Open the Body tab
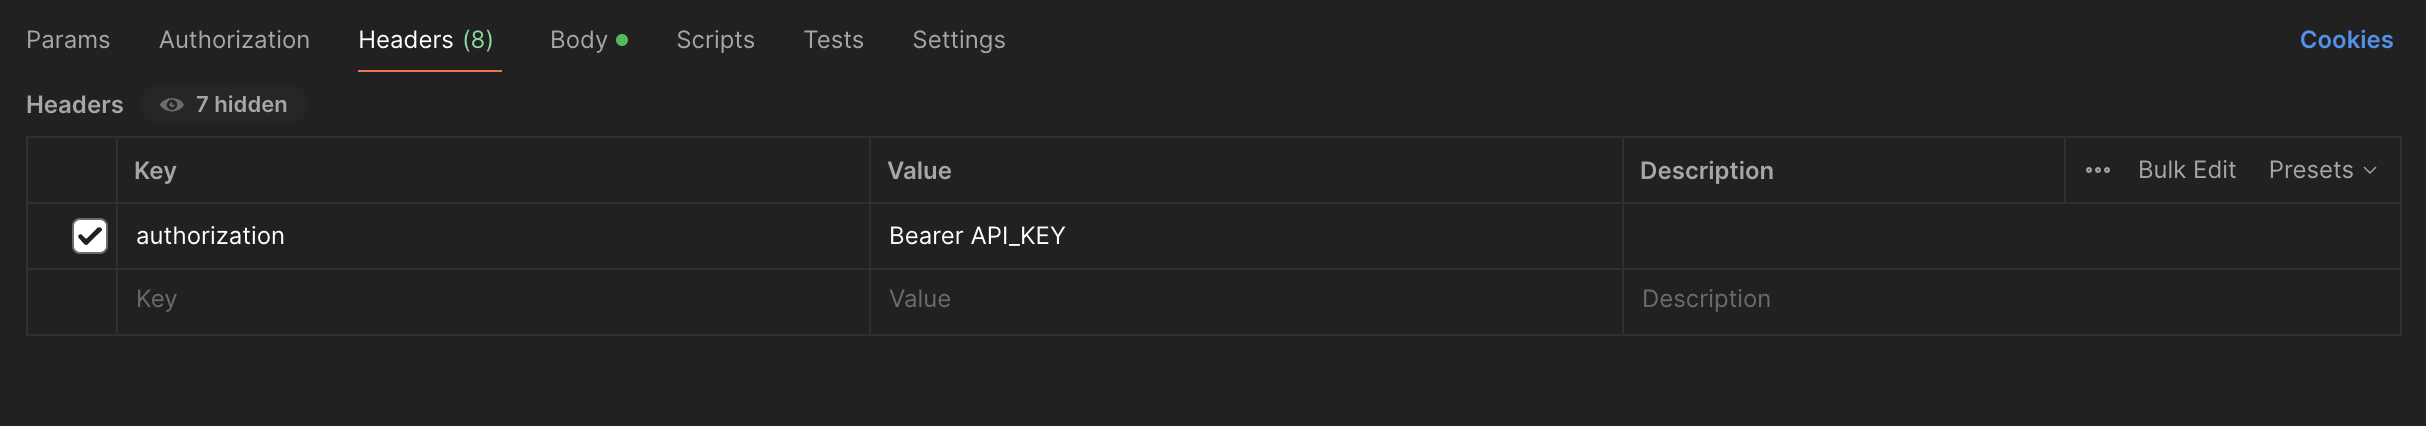 tap(588, 40)
